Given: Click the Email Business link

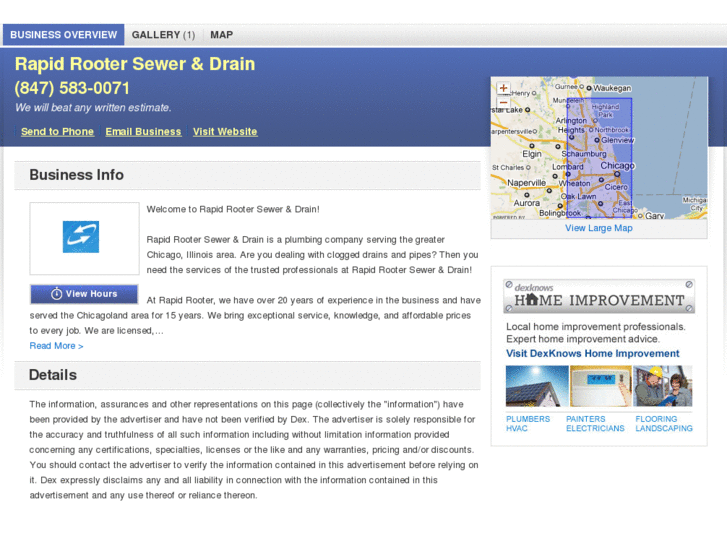Looking at the screenshot, I should coord(143,132).
